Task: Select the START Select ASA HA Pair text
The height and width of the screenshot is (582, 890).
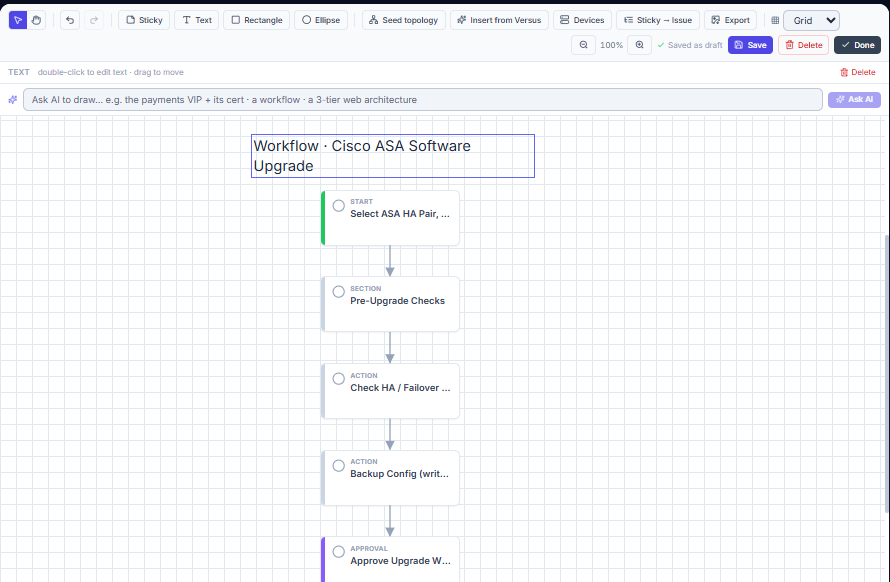Action: (x=400, y=213)
